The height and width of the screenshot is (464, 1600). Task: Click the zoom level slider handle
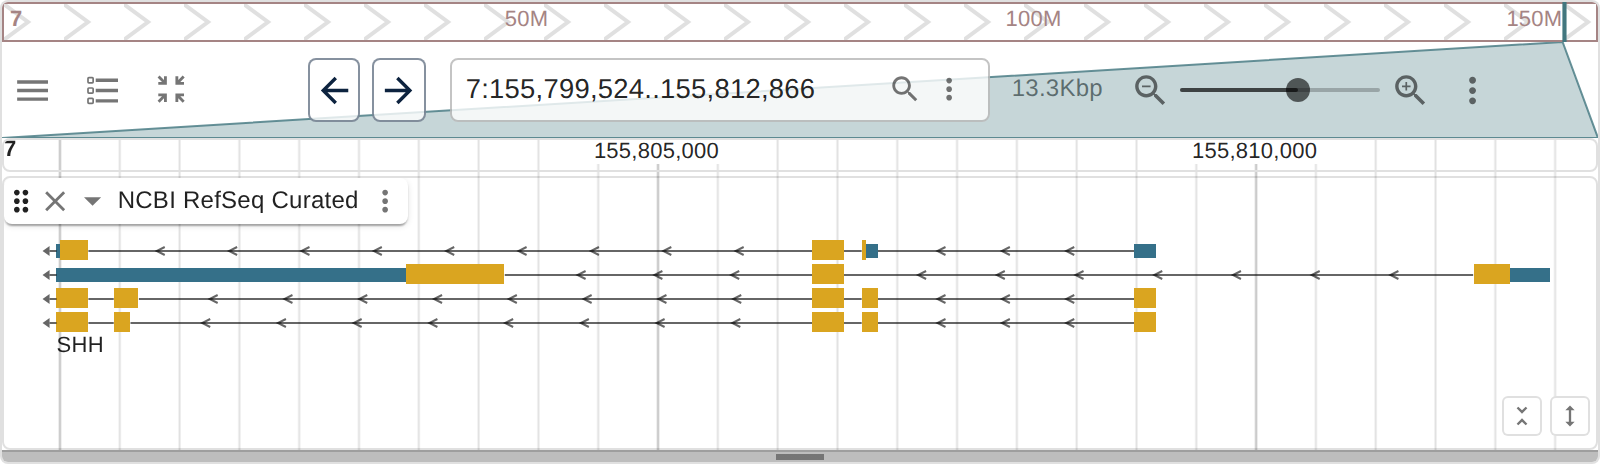pos(1297,90)
